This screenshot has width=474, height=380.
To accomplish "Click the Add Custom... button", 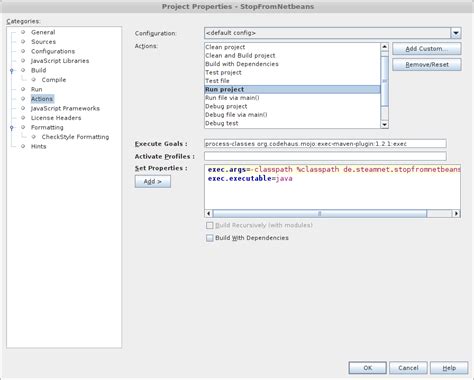I will coord(427,49).
